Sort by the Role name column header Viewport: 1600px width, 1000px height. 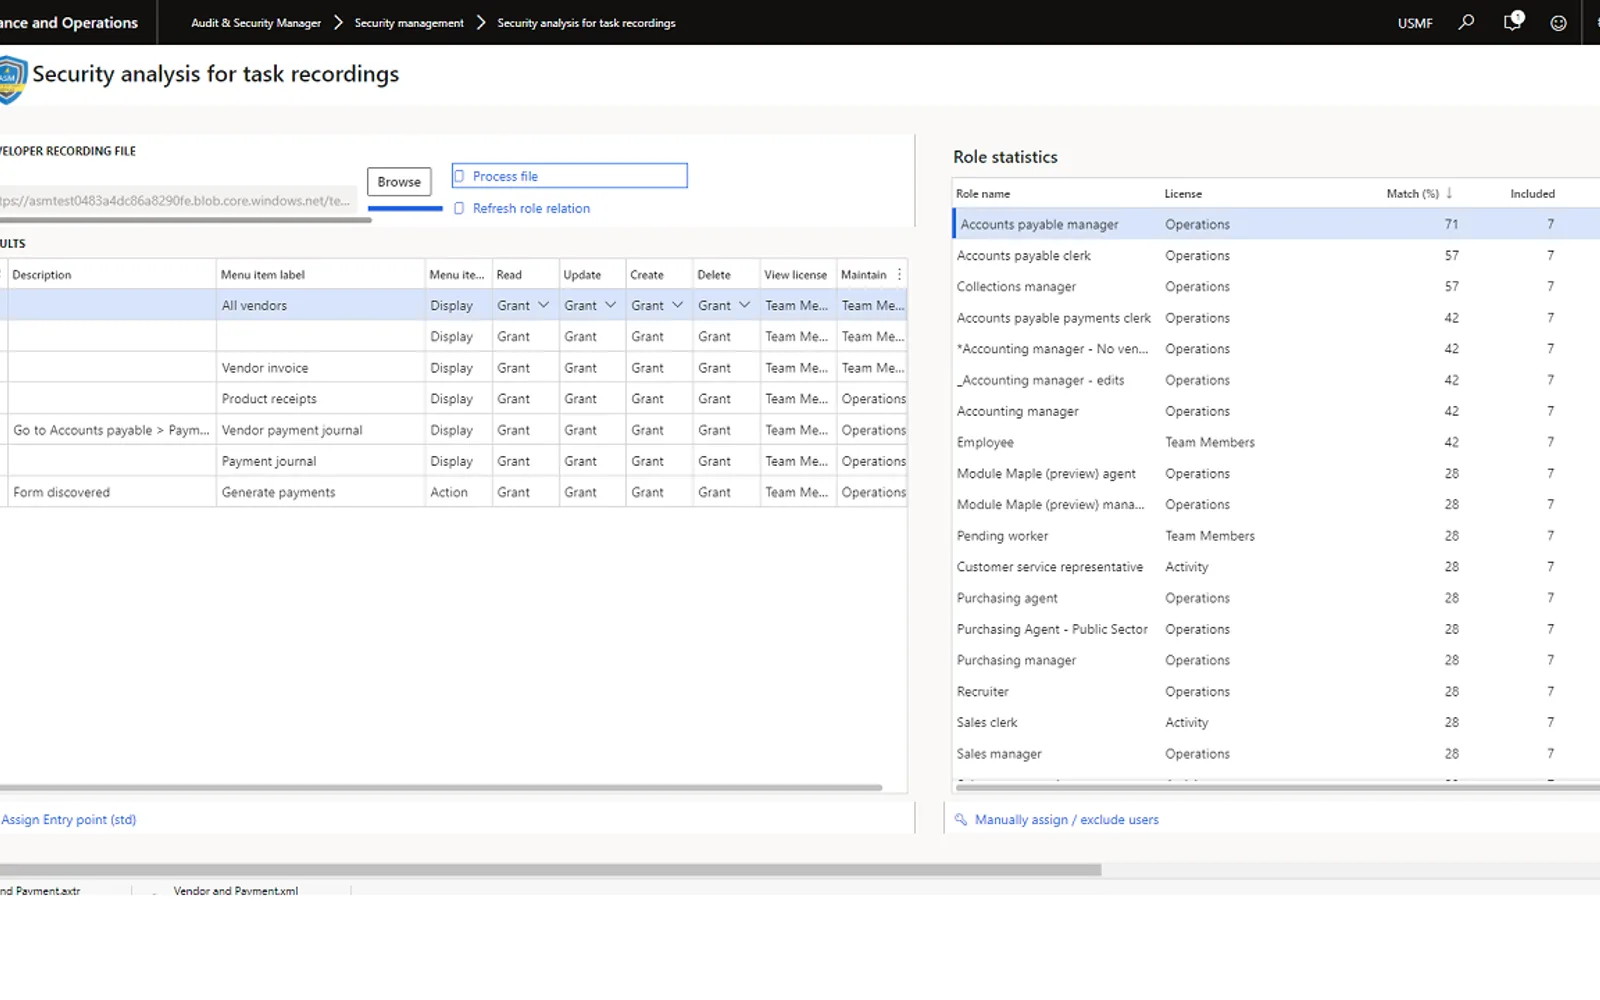pyautogui.click(x=983, y=193)
